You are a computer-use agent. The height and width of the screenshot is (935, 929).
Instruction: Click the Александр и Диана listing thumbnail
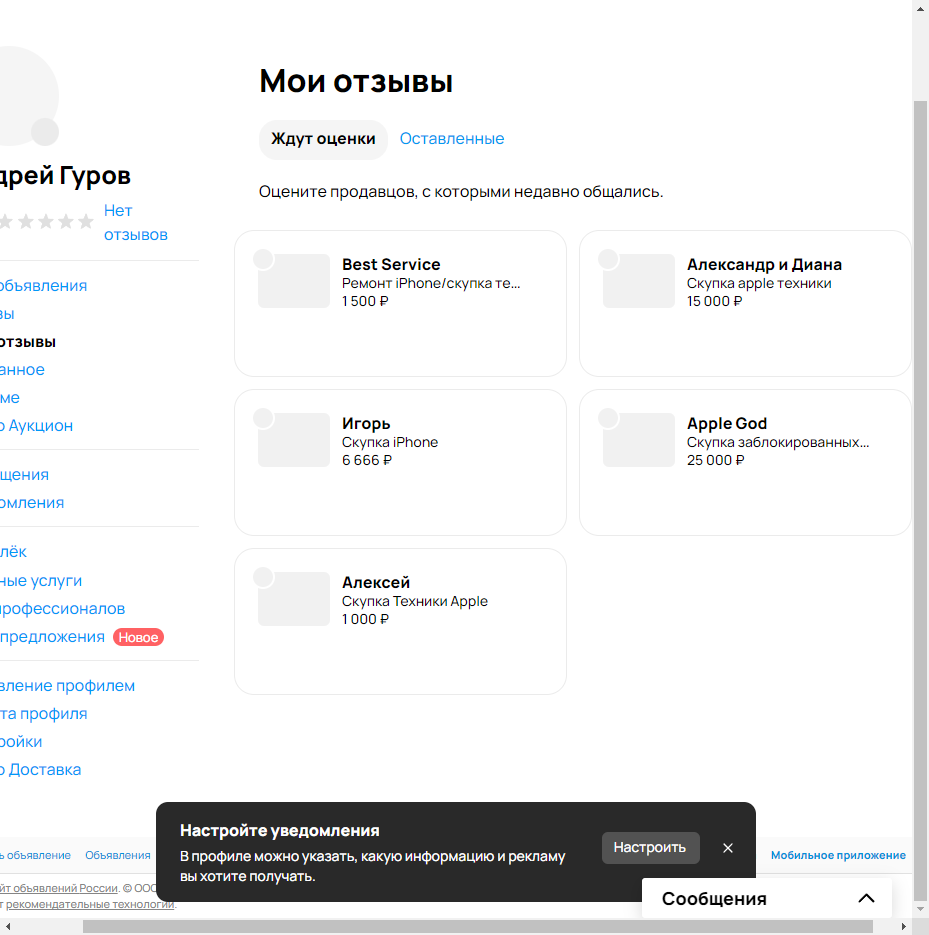point(639,281)
